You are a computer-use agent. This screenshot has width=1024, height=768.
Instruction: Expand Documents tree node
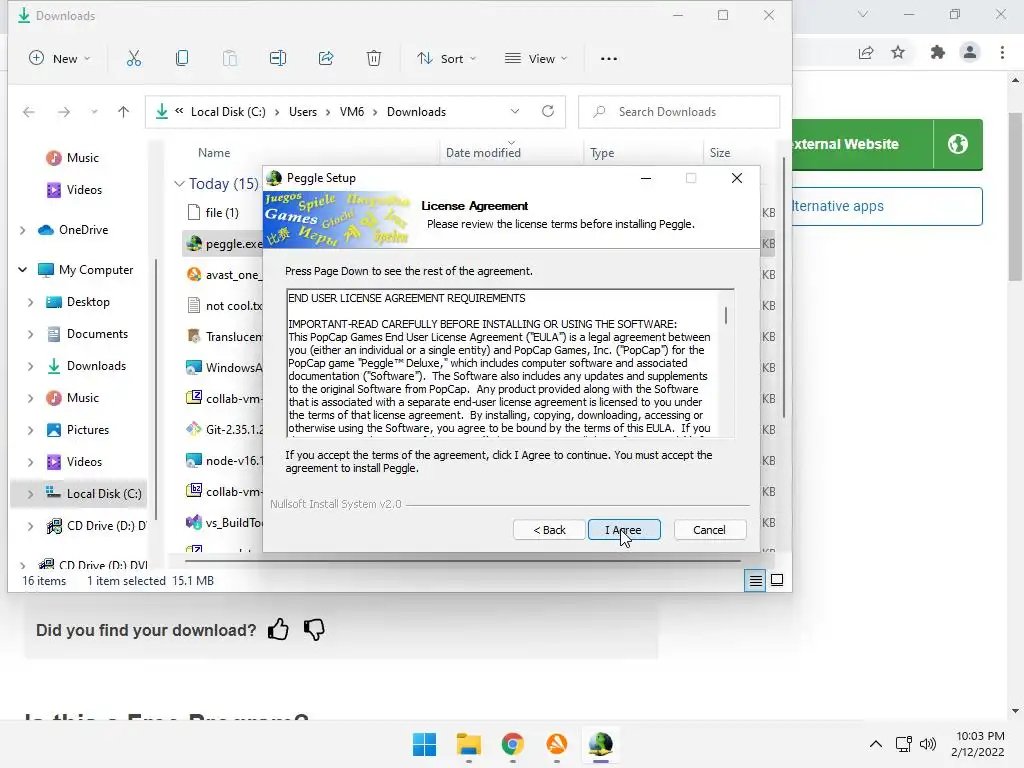click(x=31, y=334)
